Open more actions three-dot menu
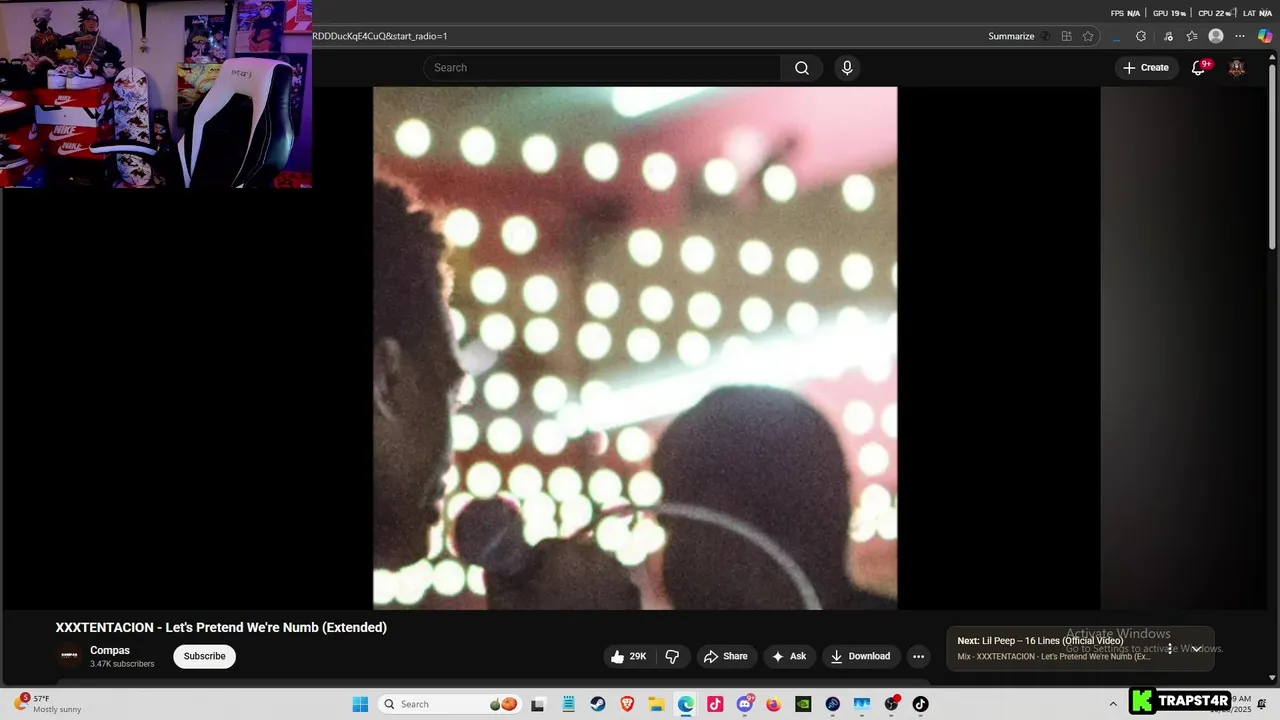1280x720 pixels. [918, 656]
